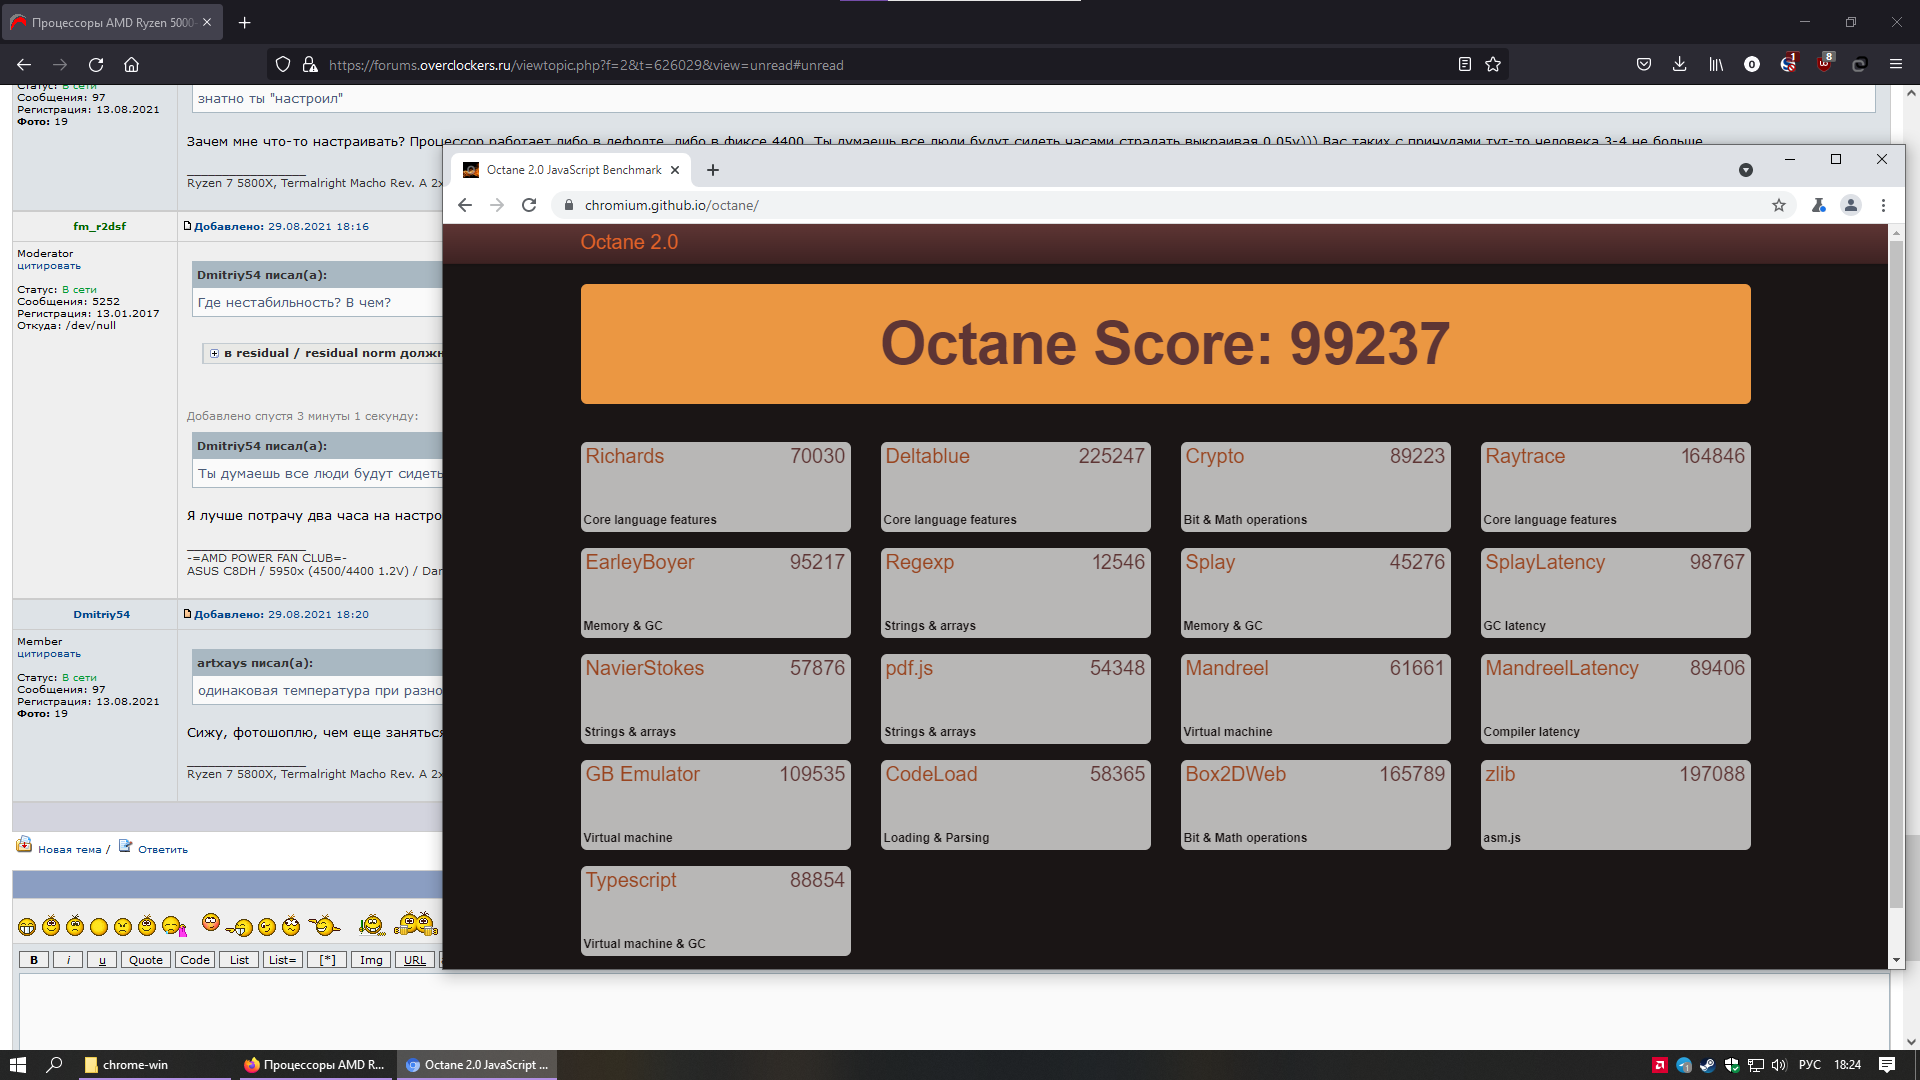Insert the beer-toasting smileys emoticon
The width and height of the screenshot is (1920, 1080).
pyautogui.click(x=416, y=925)
